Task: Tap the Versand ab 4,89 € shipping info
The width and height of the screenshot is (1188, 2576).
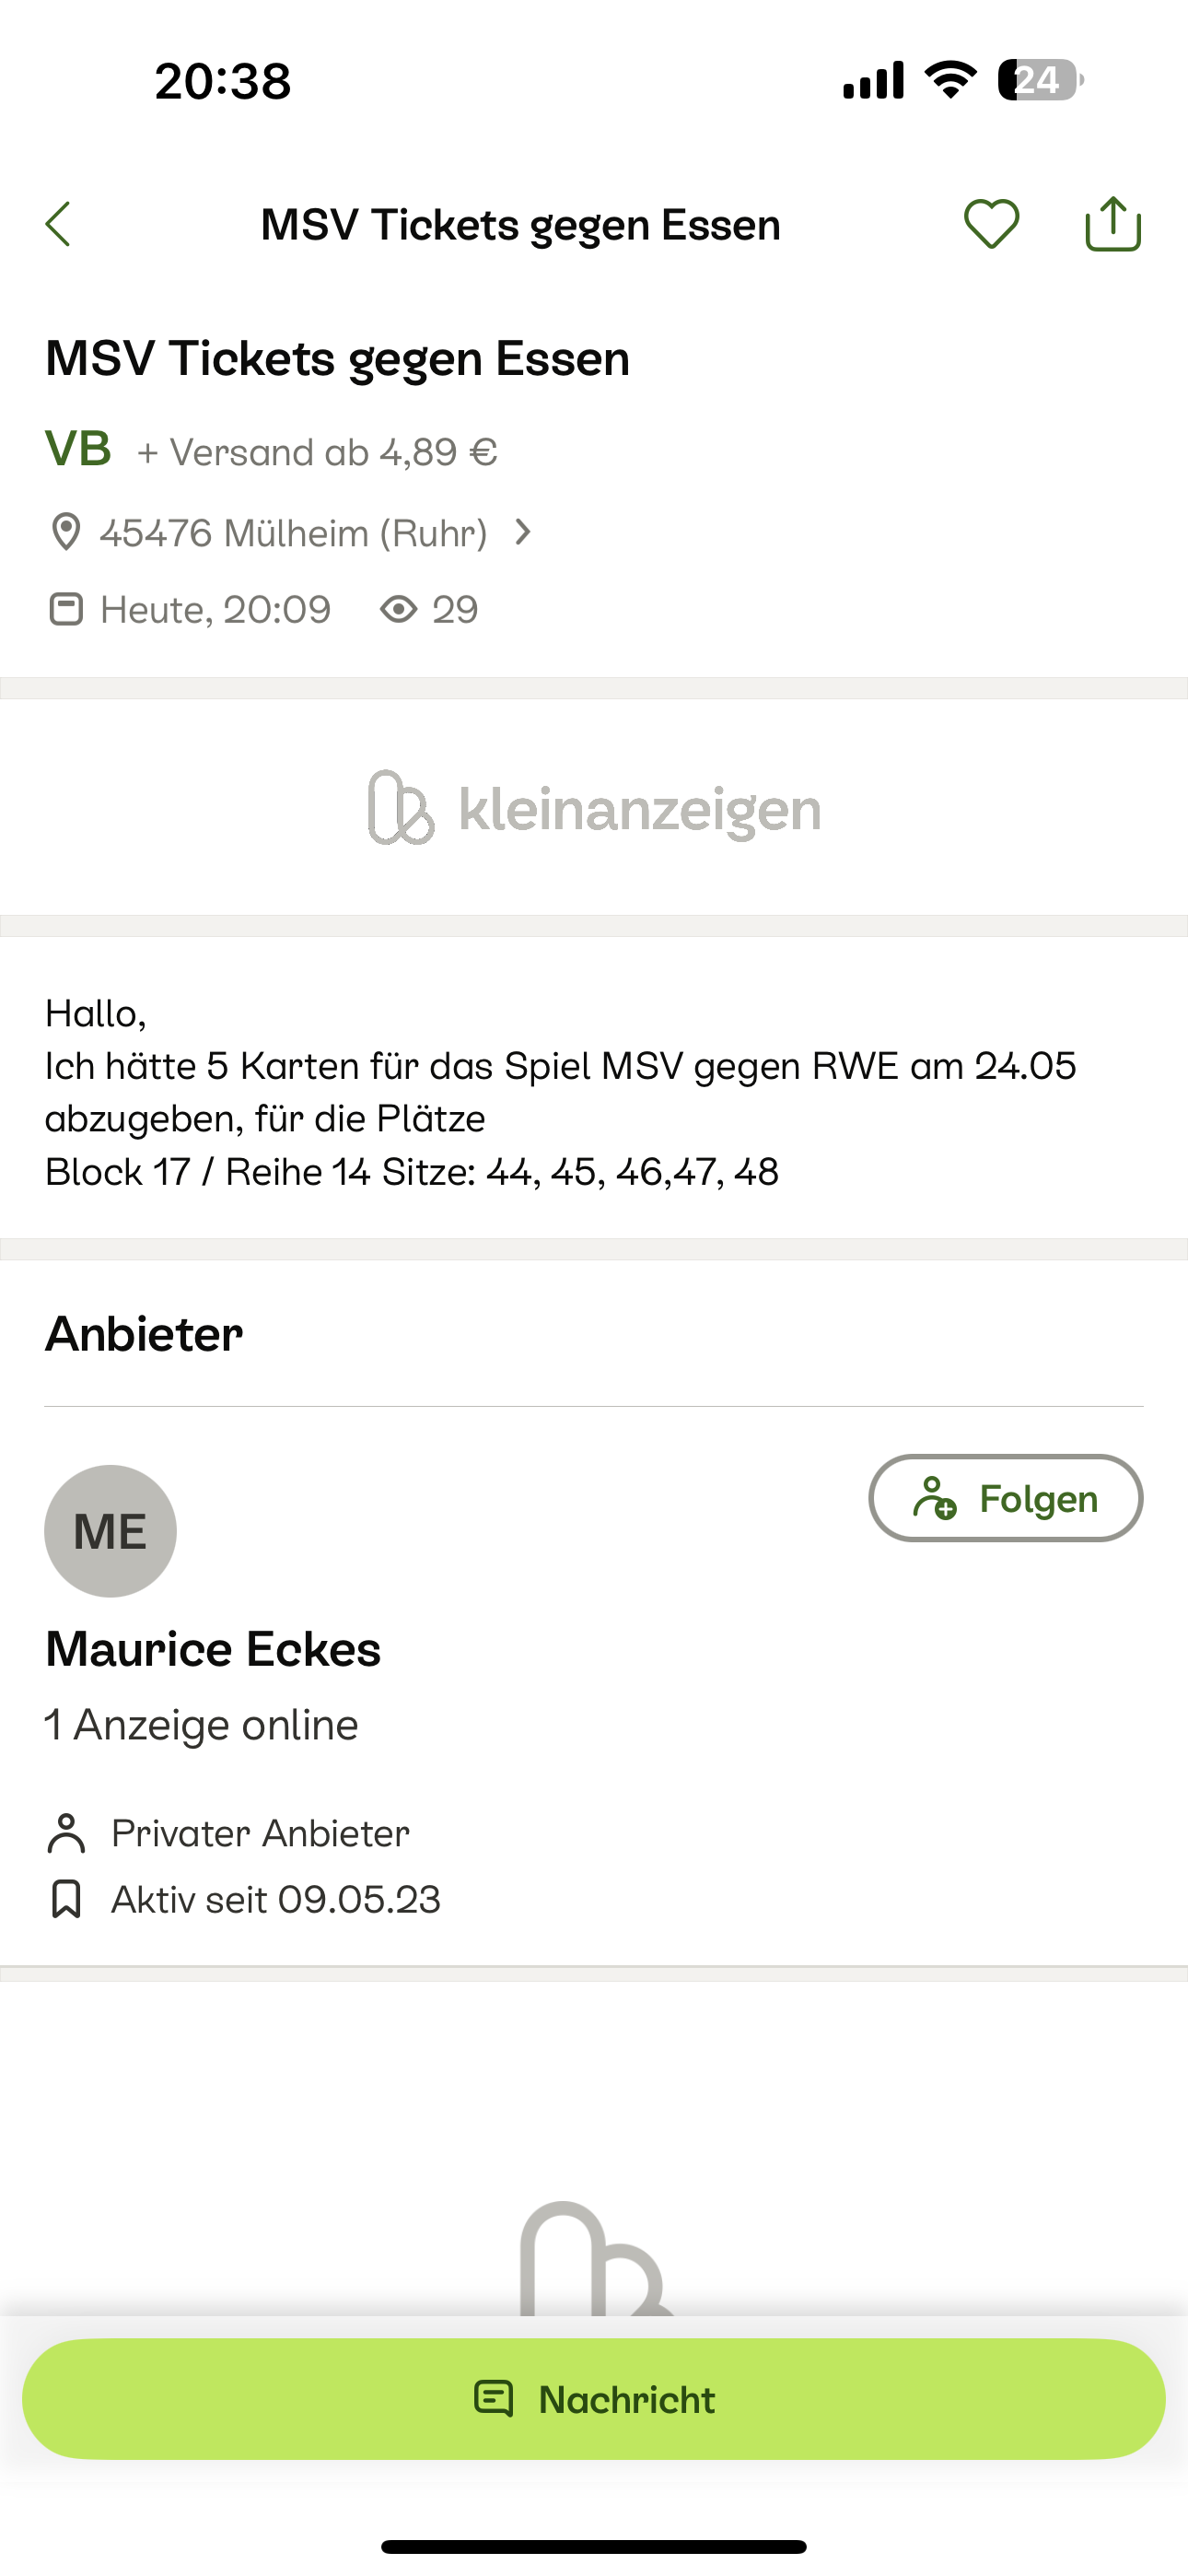Action: [317, 452]
